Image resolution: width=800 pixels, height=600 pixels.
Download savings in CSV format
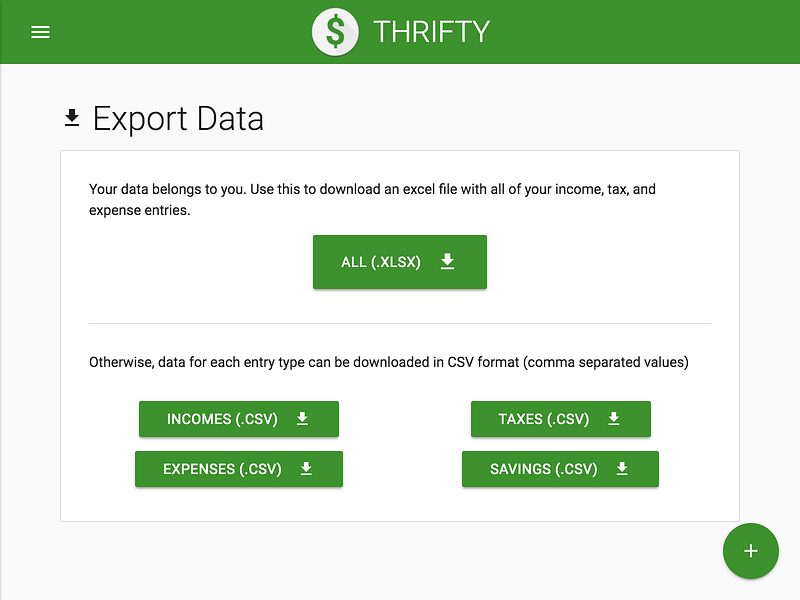point(560,469)
